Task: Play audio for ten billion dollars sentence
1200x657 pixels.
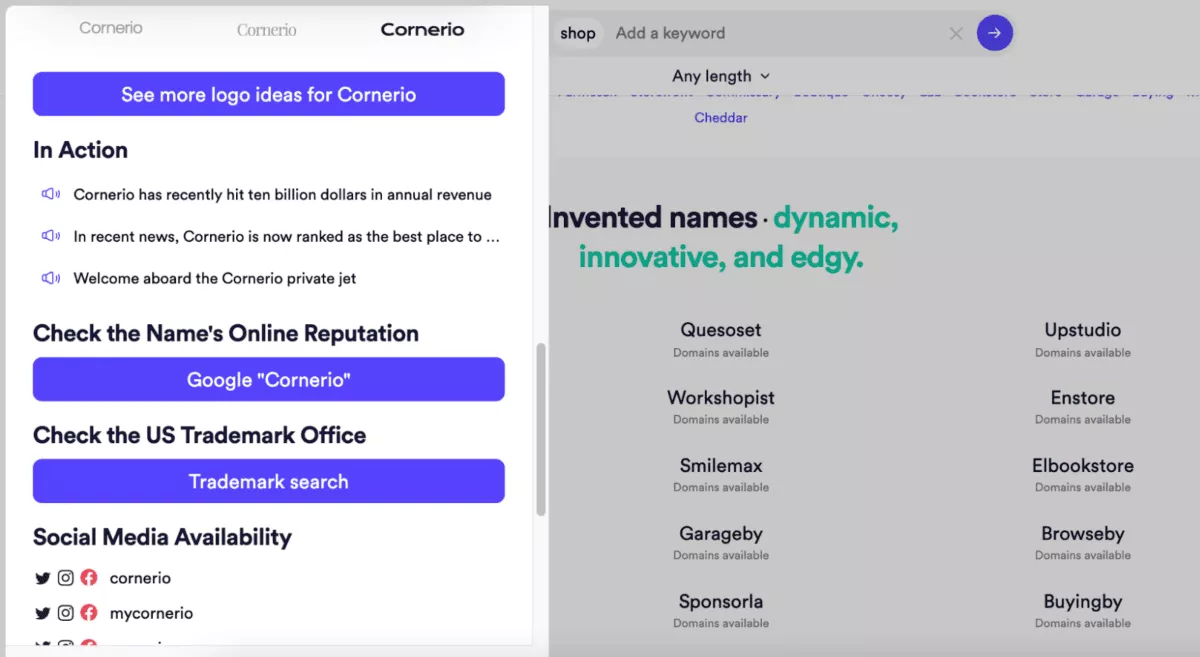Action: pos(51,194)
